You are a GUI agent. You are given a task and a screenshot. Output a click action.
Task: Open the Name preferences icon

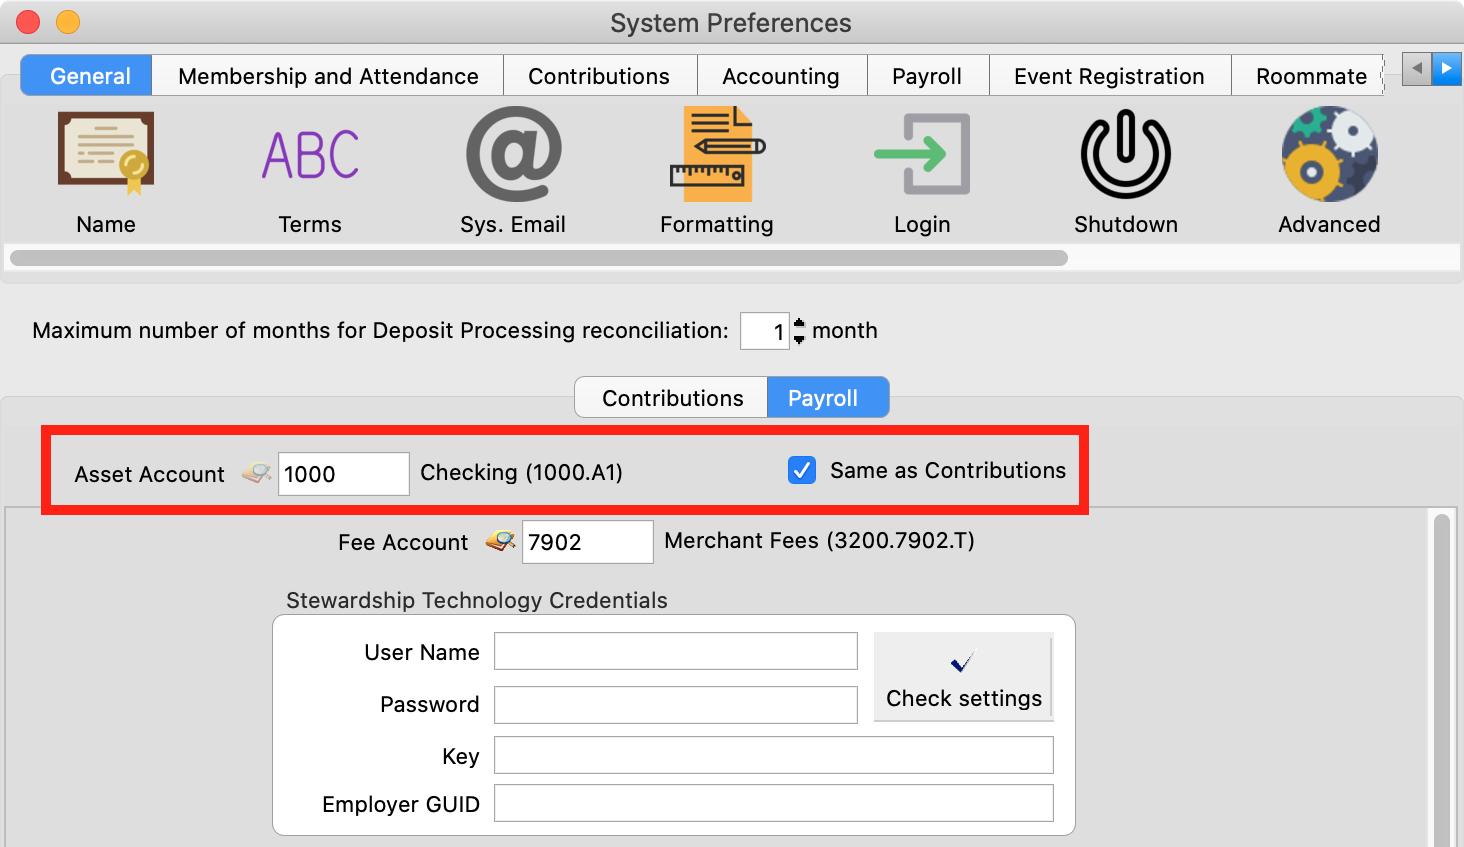coord(106,154)
